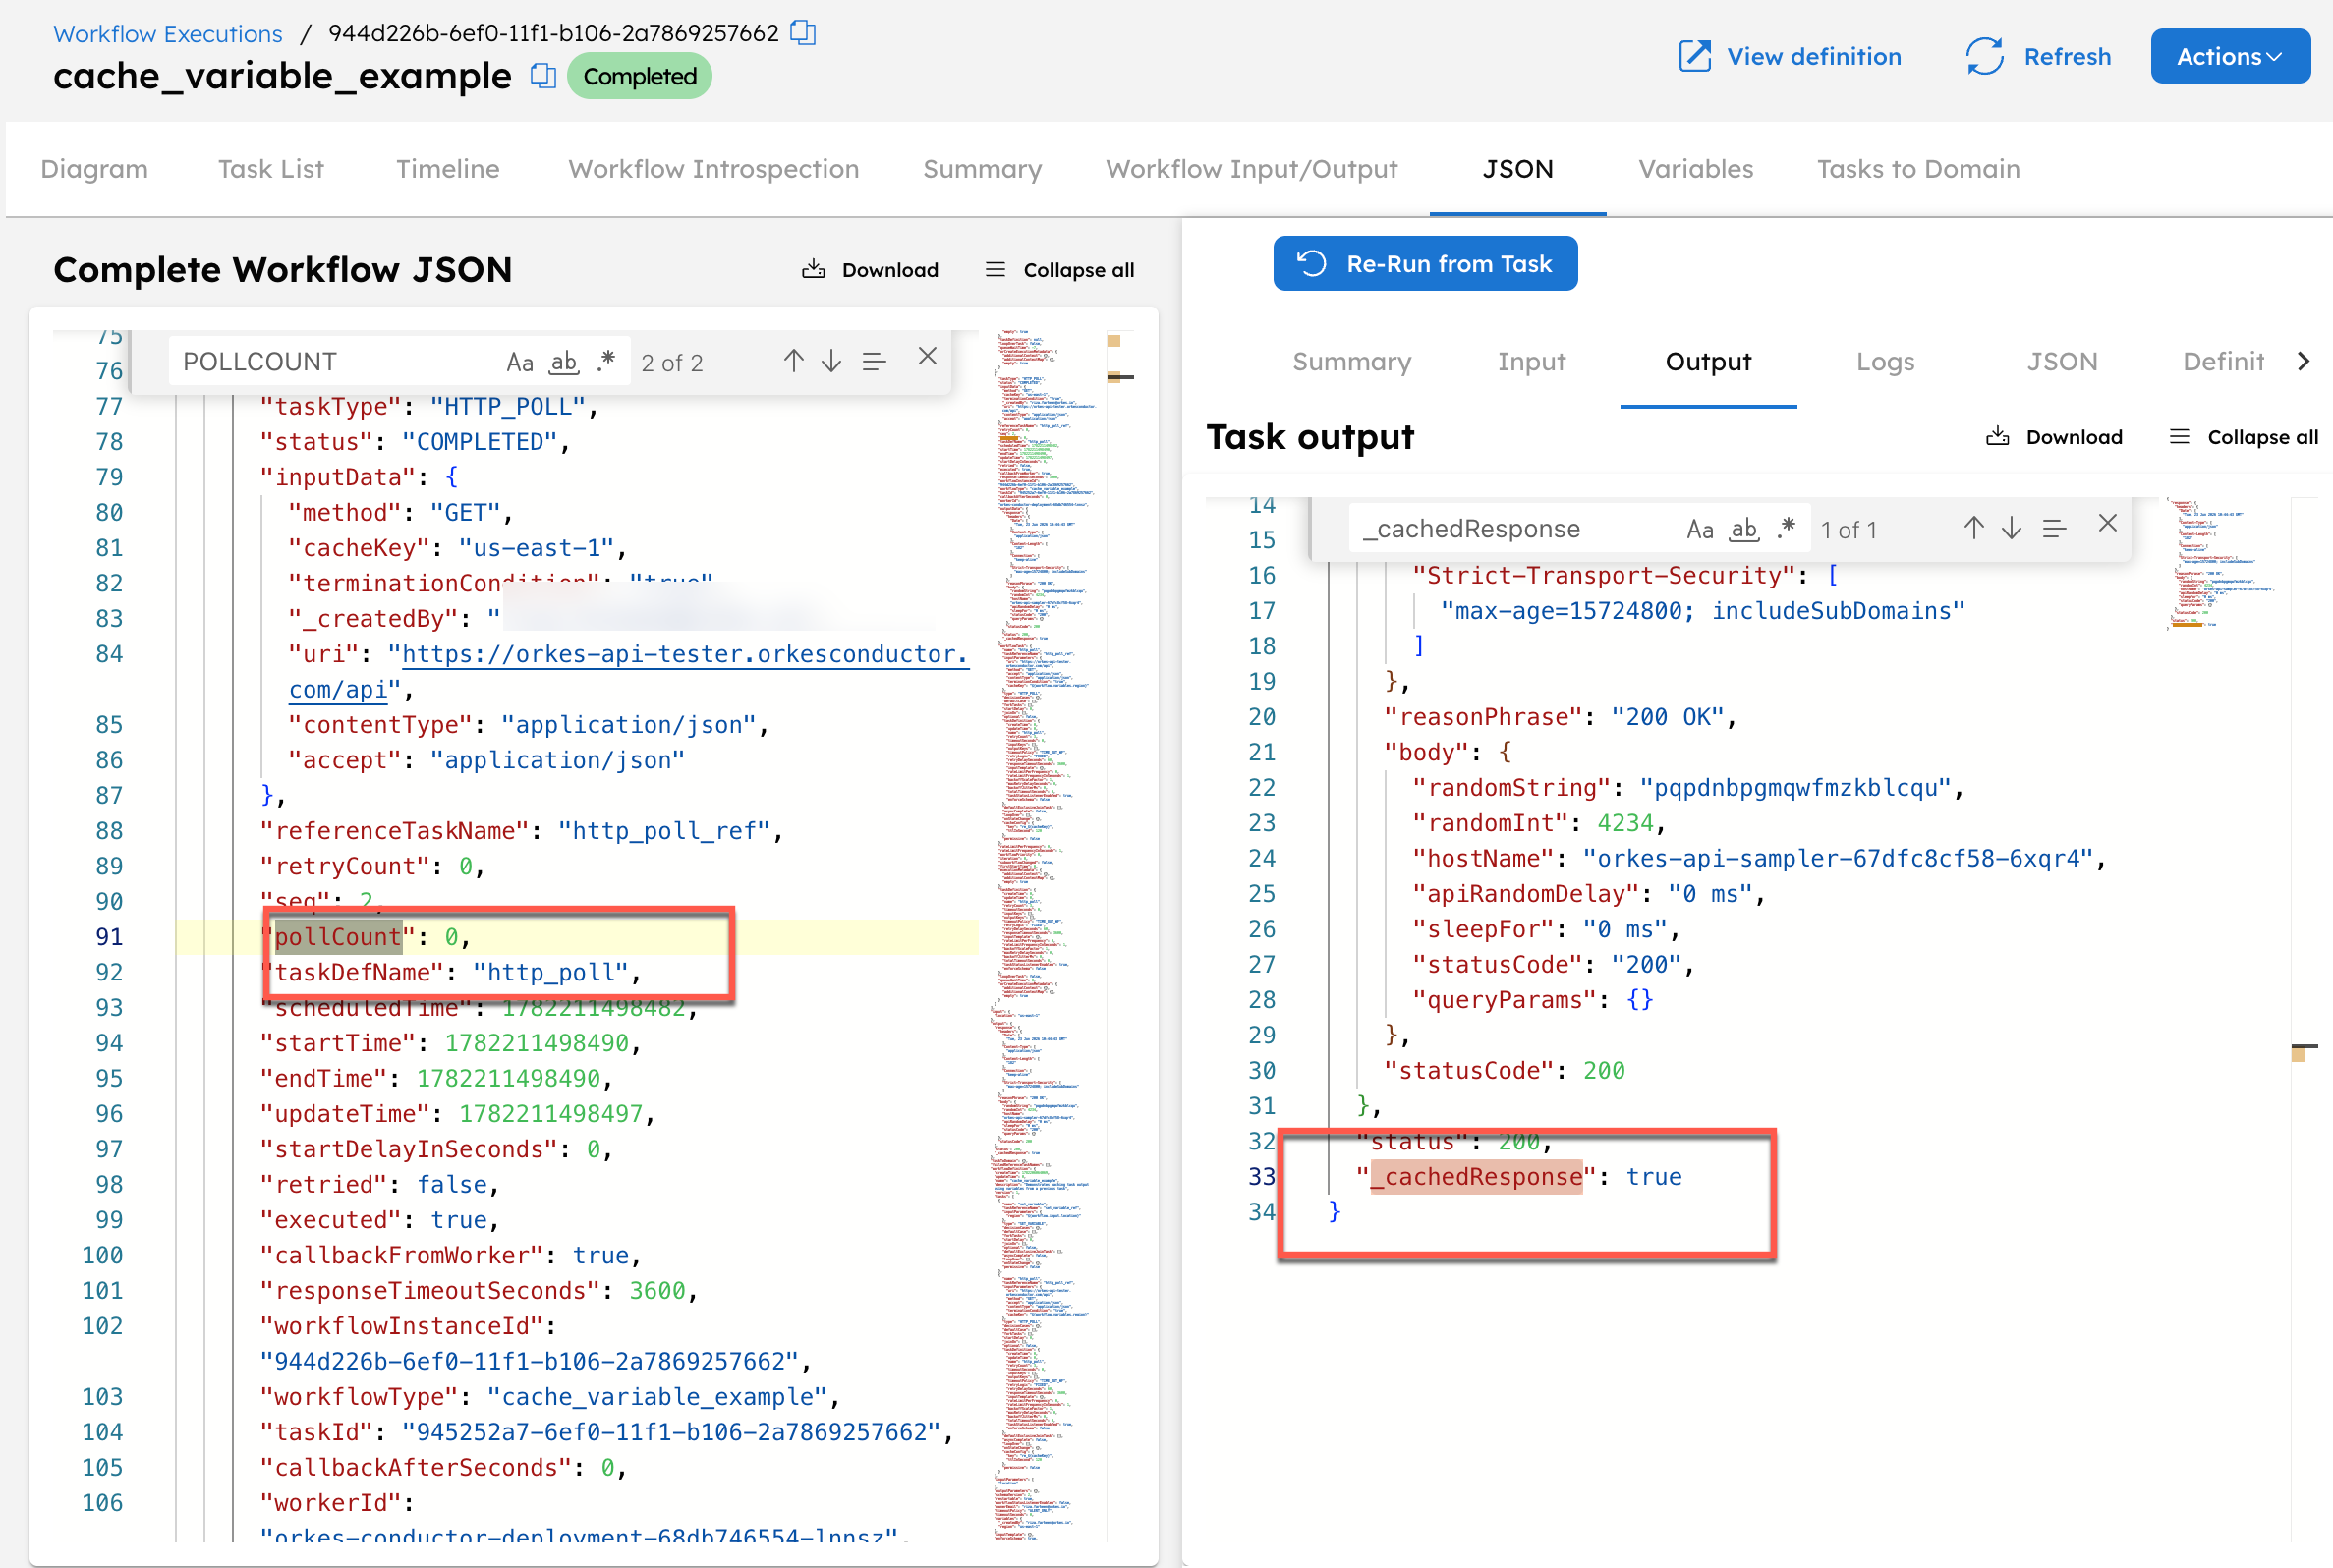Click the "queryParams": {} line

[x=1533, y=1000]
